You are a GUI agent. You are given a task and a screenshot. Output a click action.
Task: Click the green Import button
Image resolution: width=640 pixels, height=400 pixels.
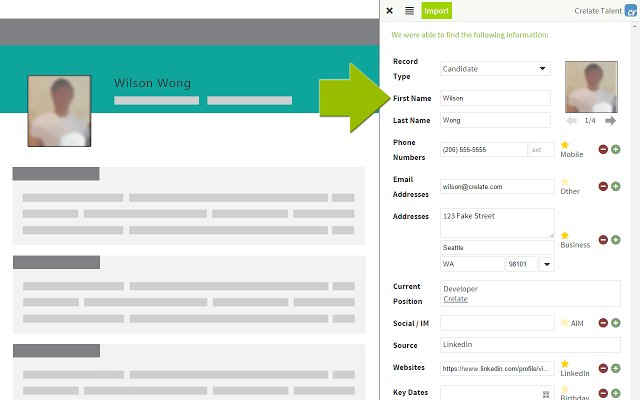[x=436, y=11]
